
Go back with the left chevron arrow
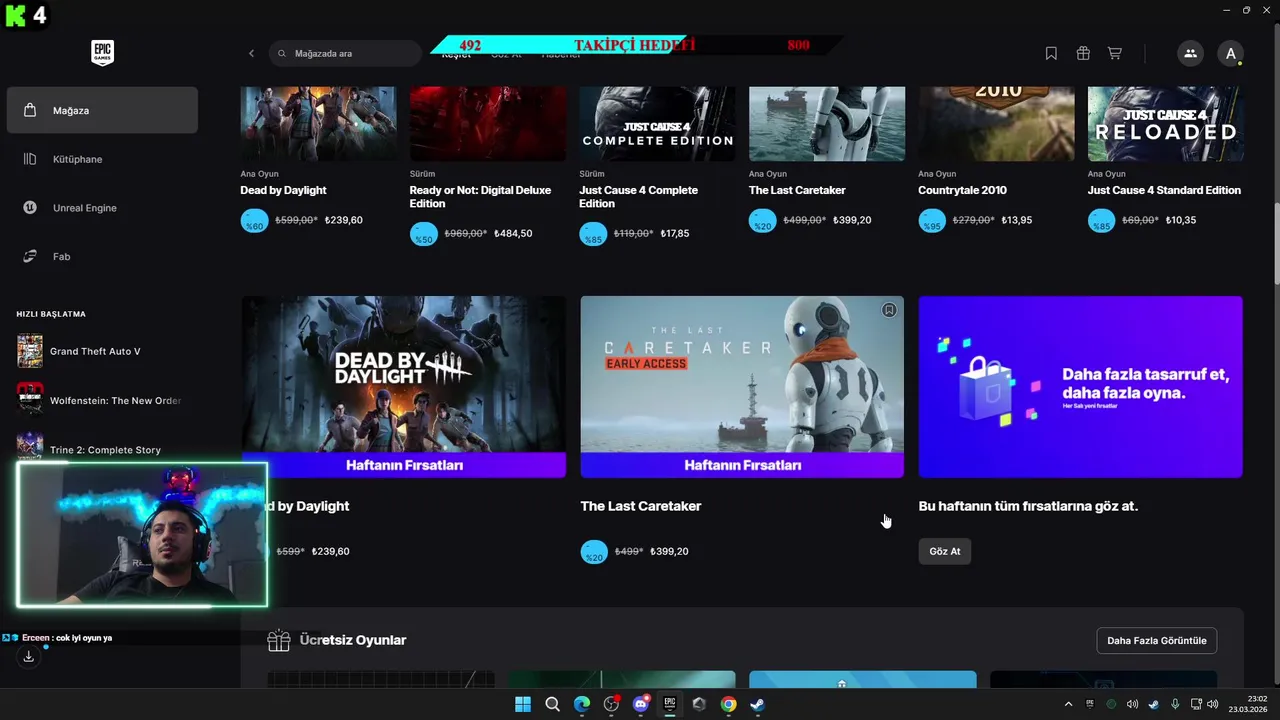[x=251, y=53]
